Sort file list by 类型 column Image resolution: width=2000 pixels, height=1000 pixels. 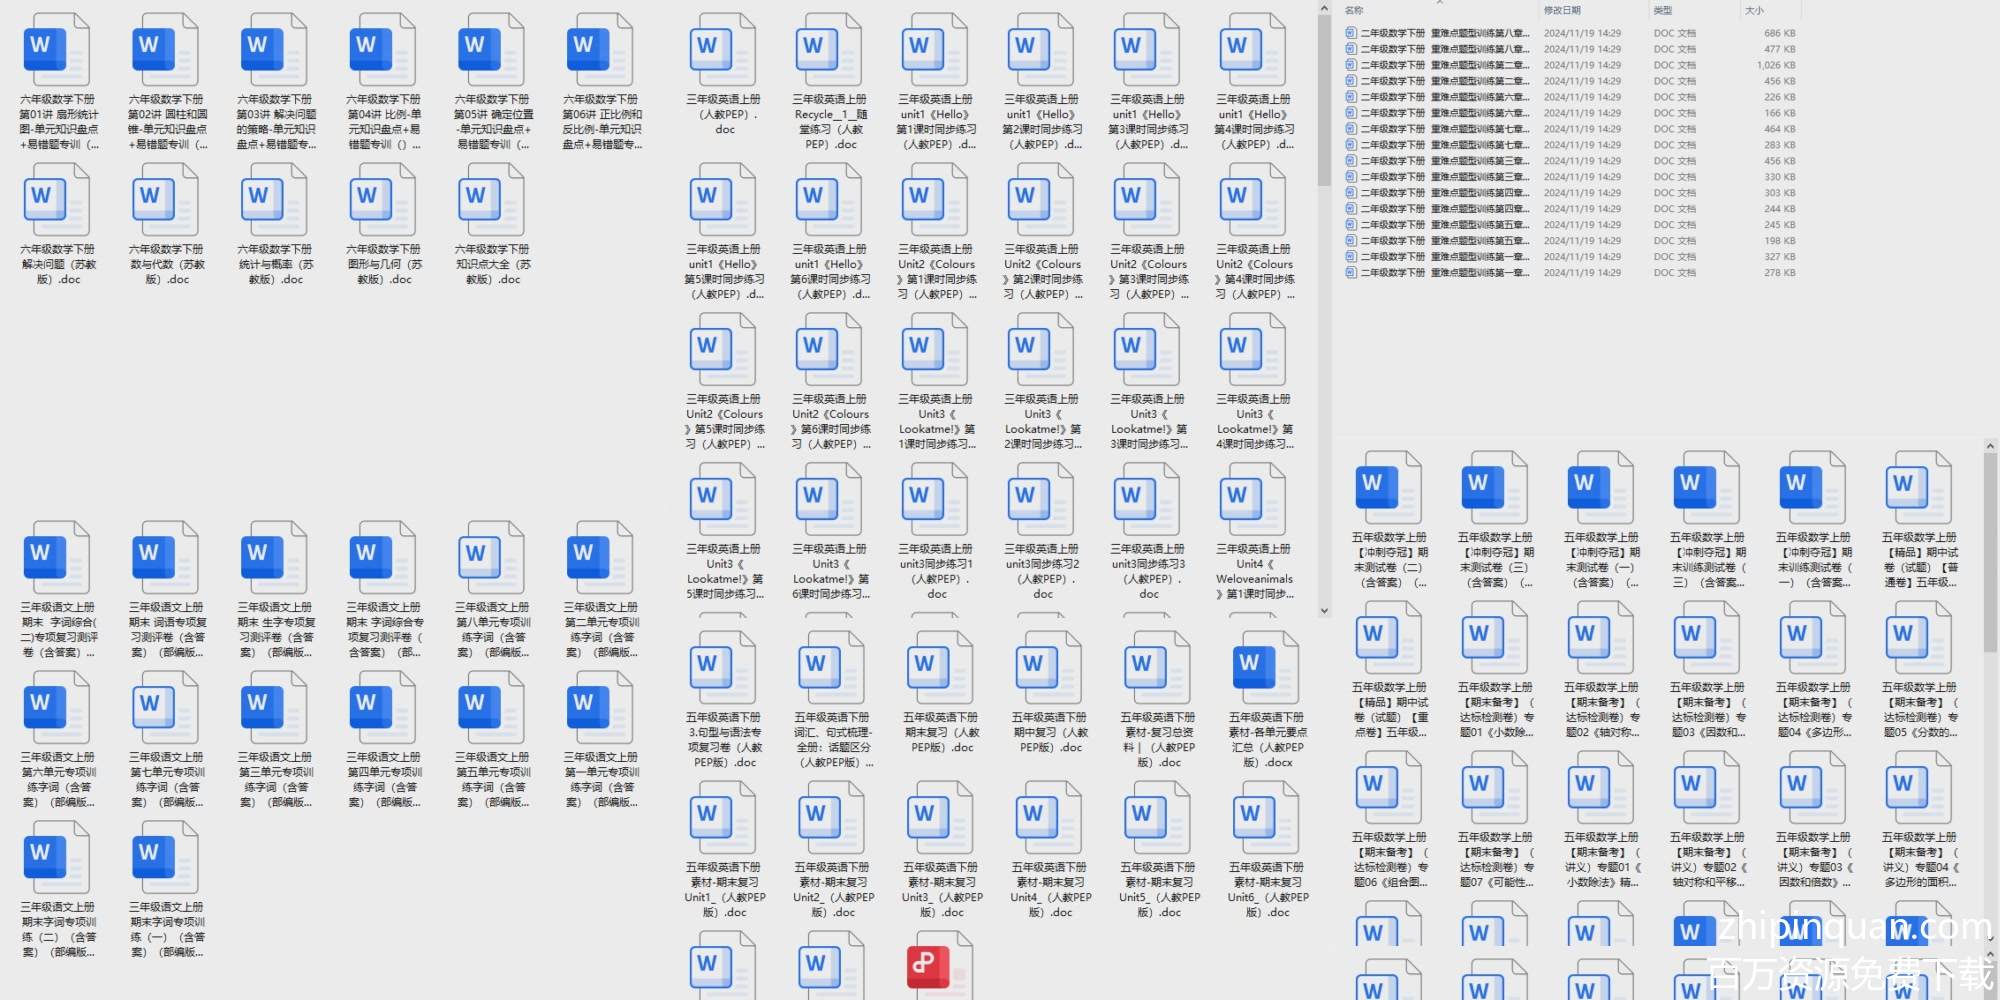[1663, 10]
